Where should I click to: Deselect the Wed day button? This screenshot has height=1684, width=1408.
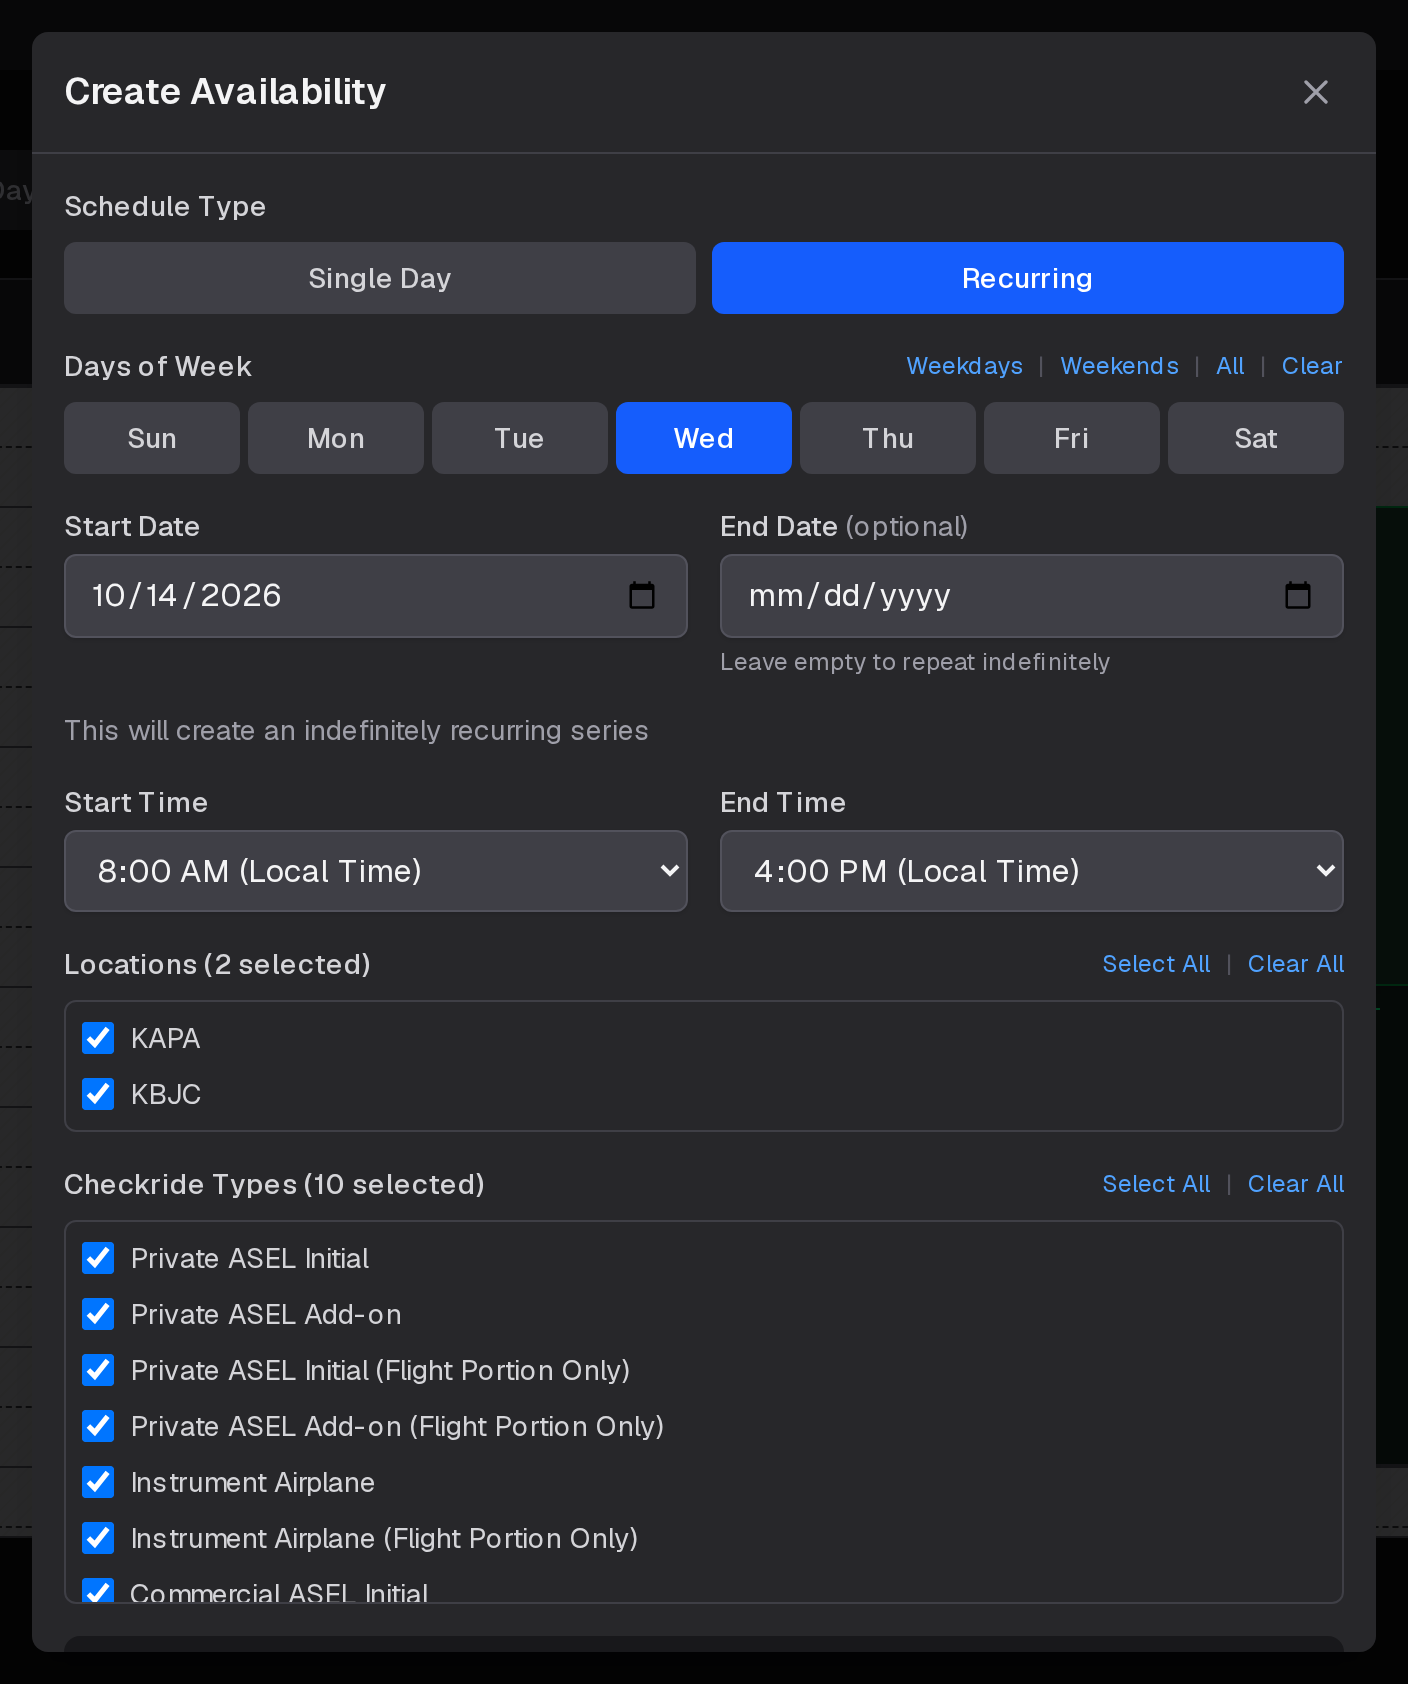pos(704,438)
